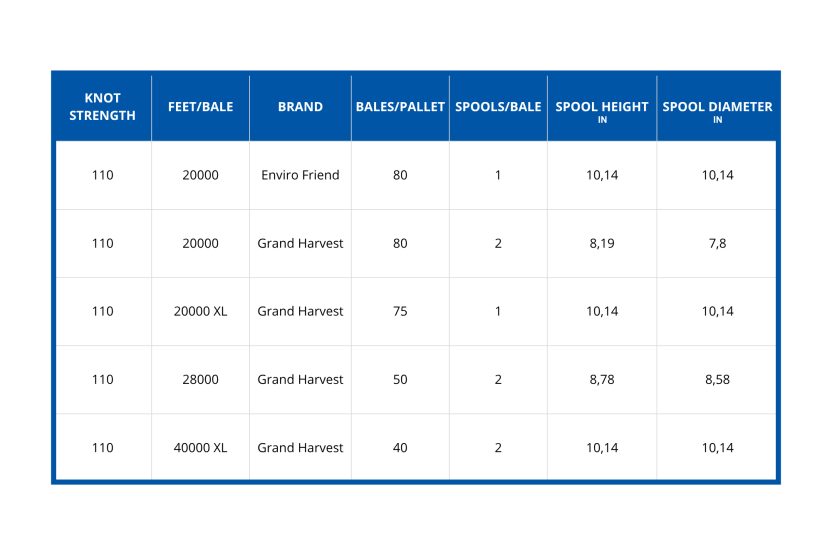Click Grand Harvest in the 8,19 height row
832x555 pixels.
[x=300, y=244]
